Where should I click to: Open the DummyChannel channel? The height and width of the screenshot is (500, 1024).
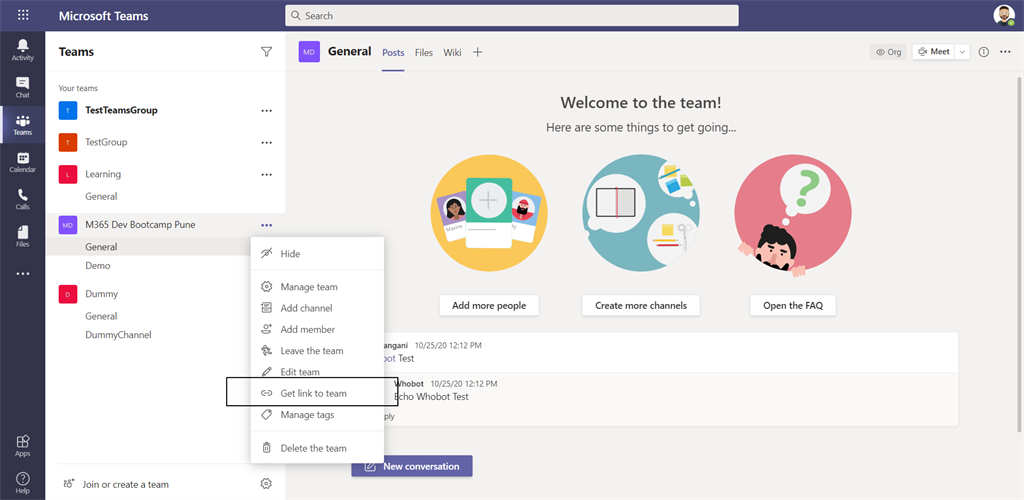(118, 335)
